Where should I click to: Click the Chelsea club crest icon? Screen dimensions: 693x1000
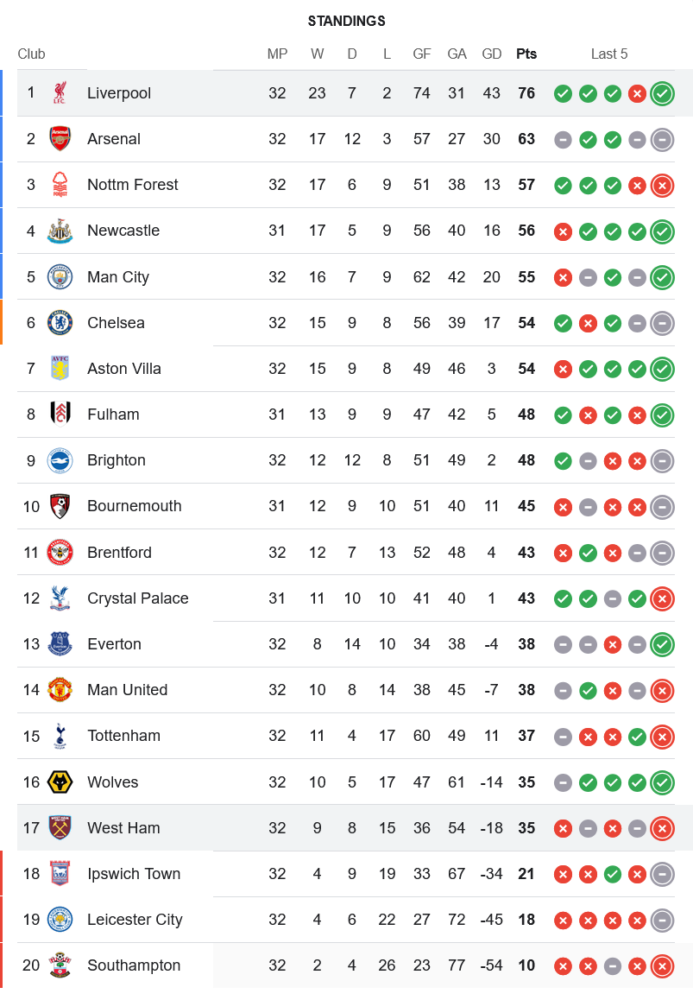pyautogui.click(x=60, y=322)
